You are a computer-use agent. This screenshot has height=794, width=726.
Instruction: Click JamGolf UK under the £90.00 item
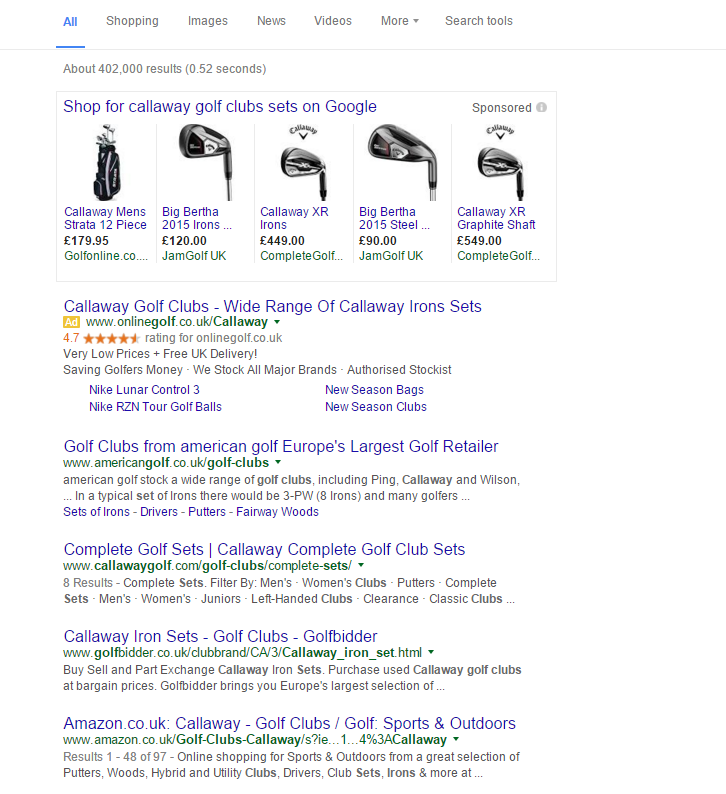click(x=391, y=256)
